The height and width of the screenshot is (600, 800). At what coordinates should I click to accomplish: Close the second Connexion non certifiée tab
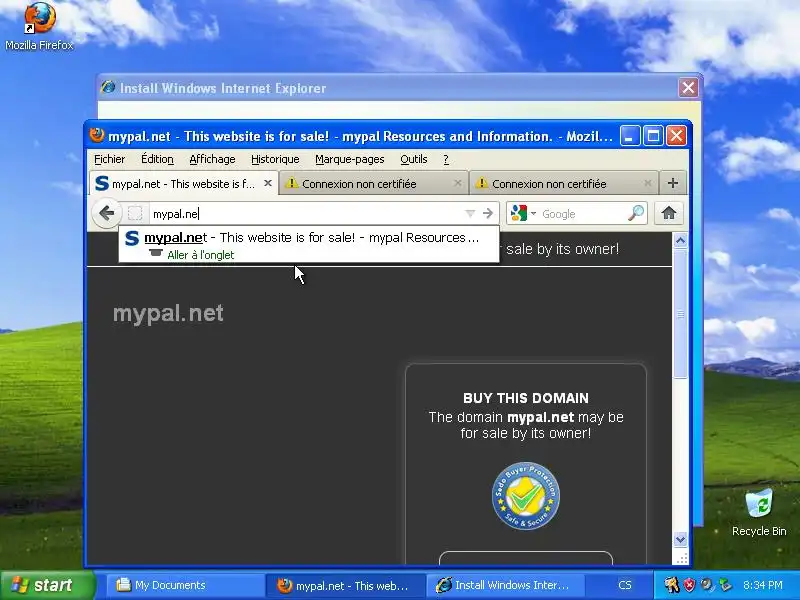tap(647, 183)
